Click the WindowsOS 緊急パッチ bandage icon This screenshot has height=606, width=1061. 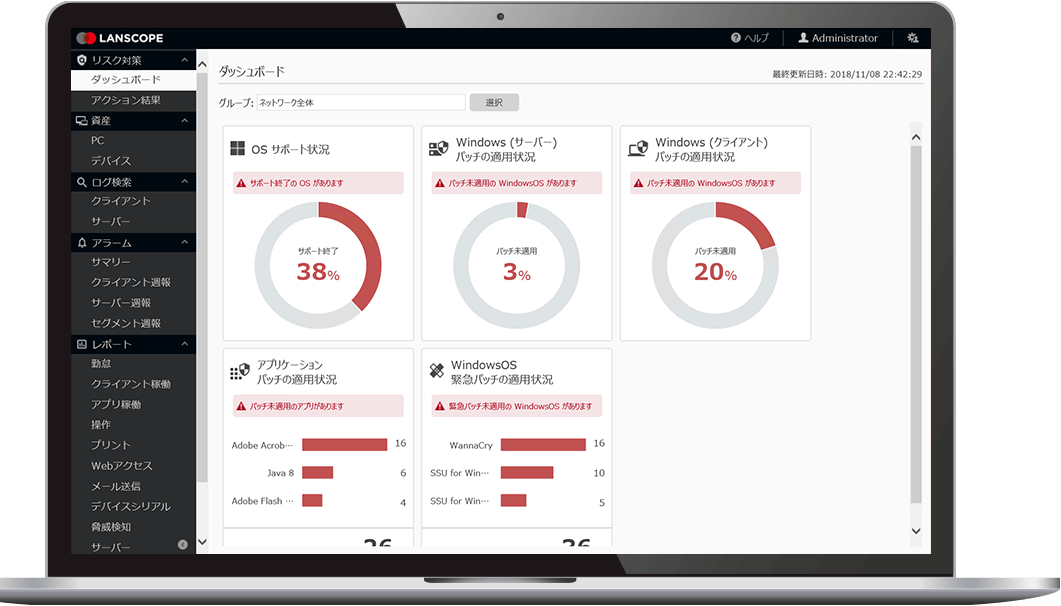[437, 370]
